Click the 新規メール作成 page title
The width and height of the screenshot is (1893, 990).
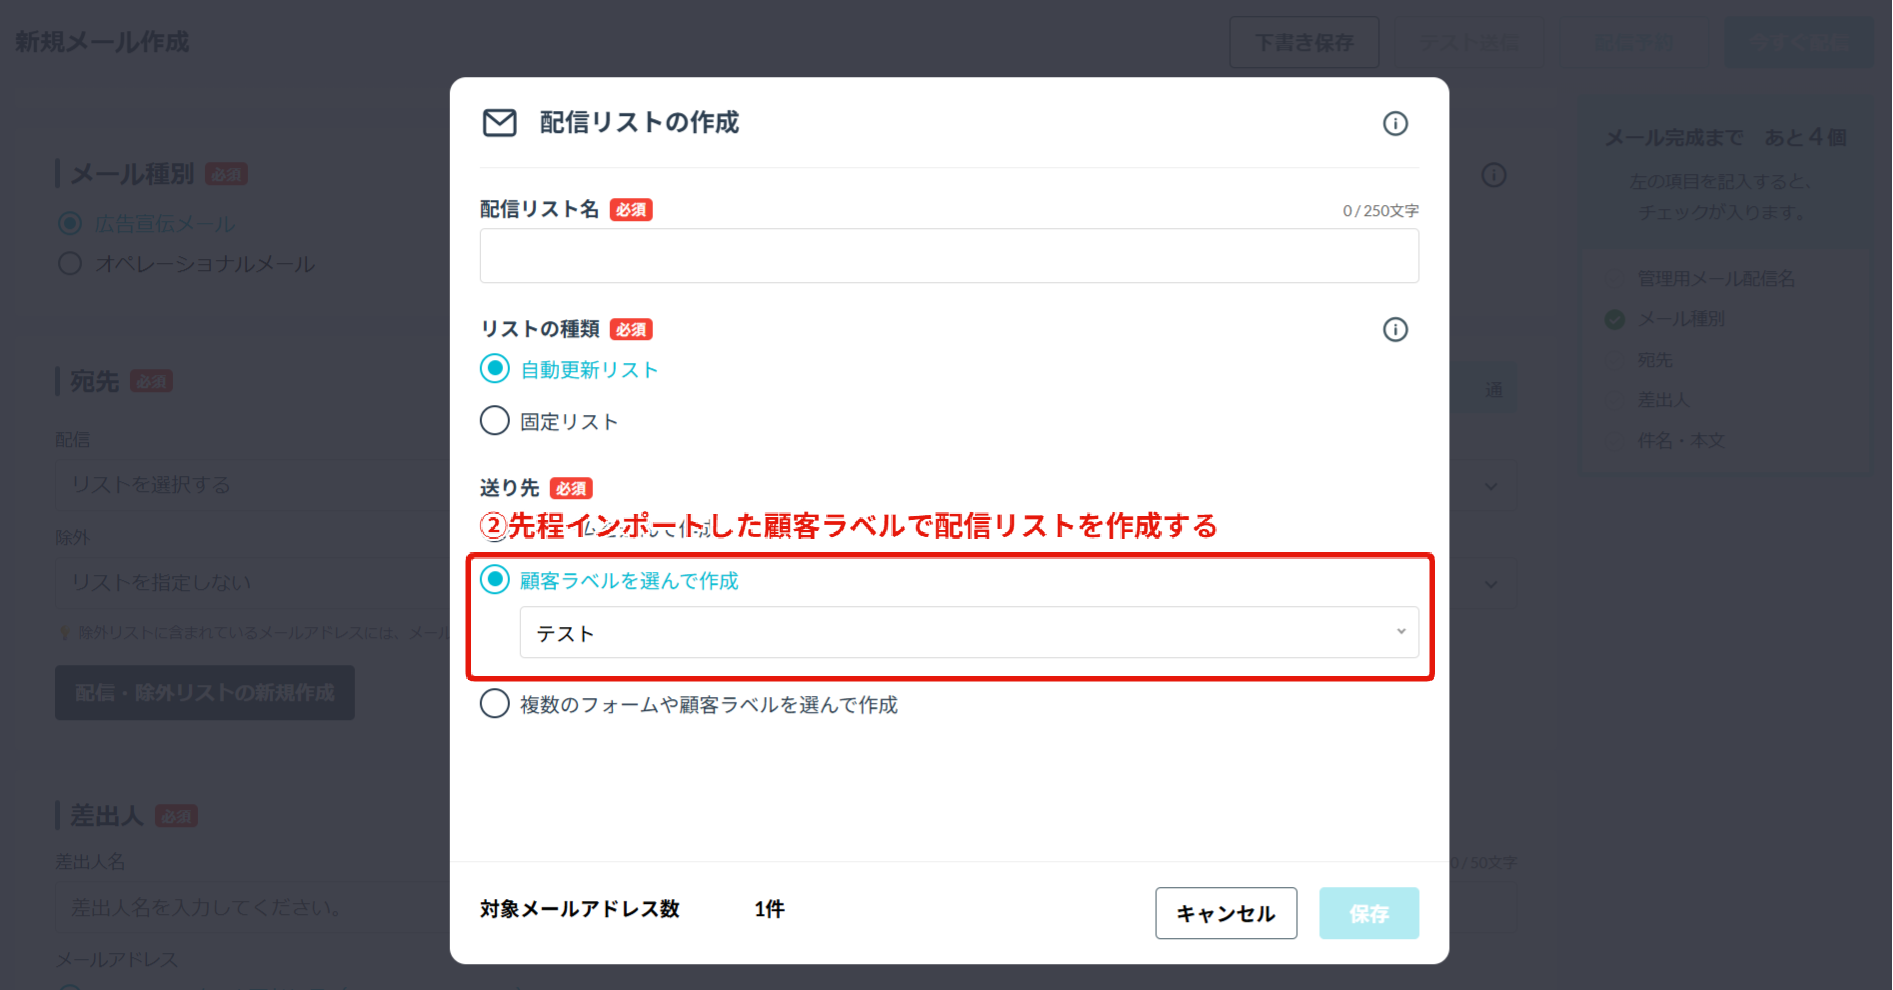[102, 42]
